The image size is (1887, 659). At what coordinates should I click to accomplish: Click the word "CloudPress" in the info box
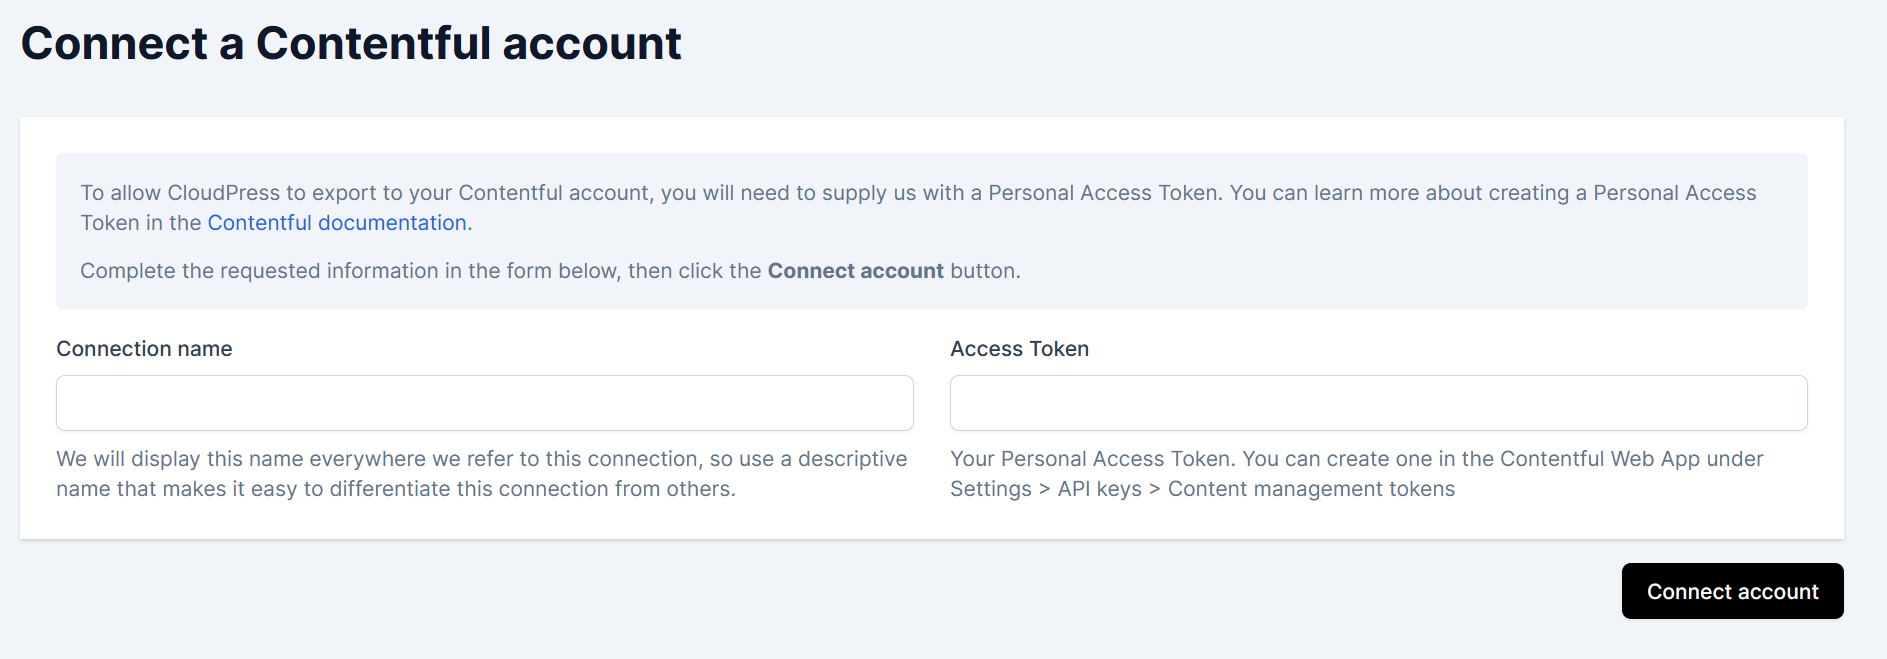tap(223, 193)
